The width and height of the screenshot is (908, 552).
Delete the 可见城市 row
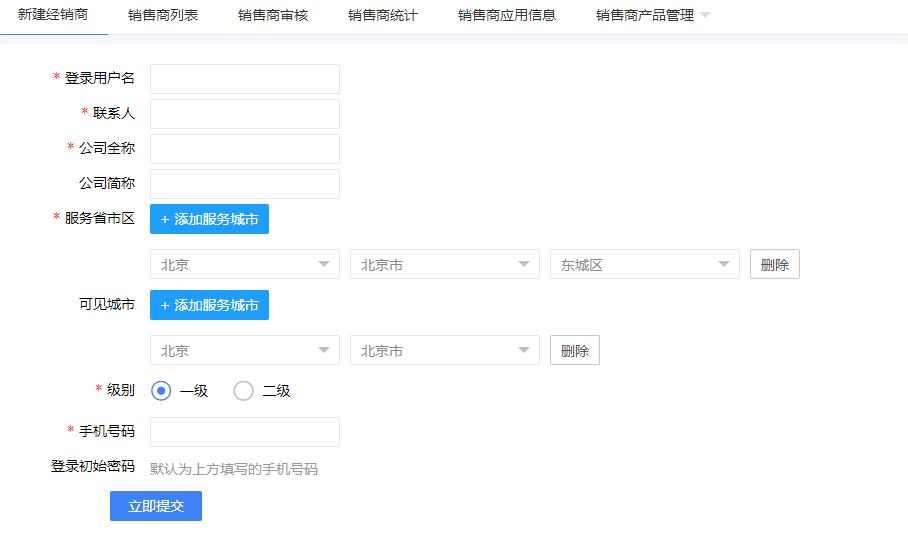[575, 351]
